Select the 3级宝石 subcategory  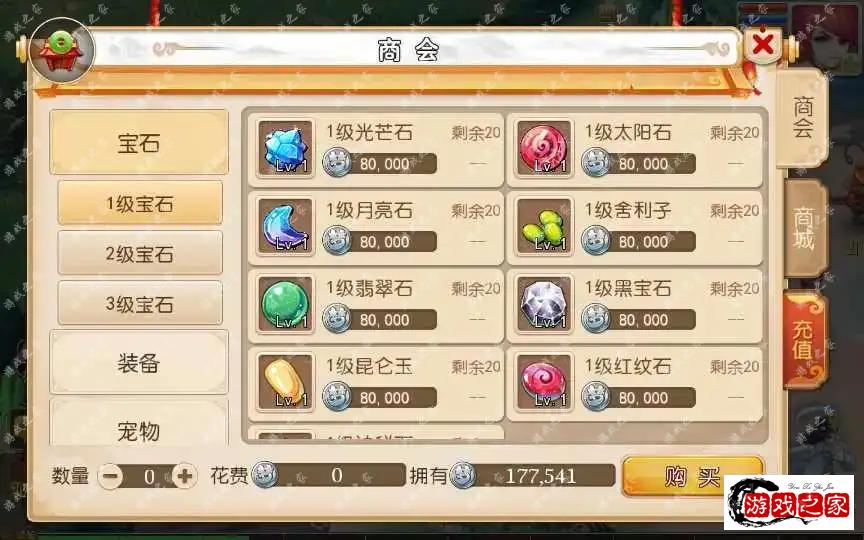[140, 304]
